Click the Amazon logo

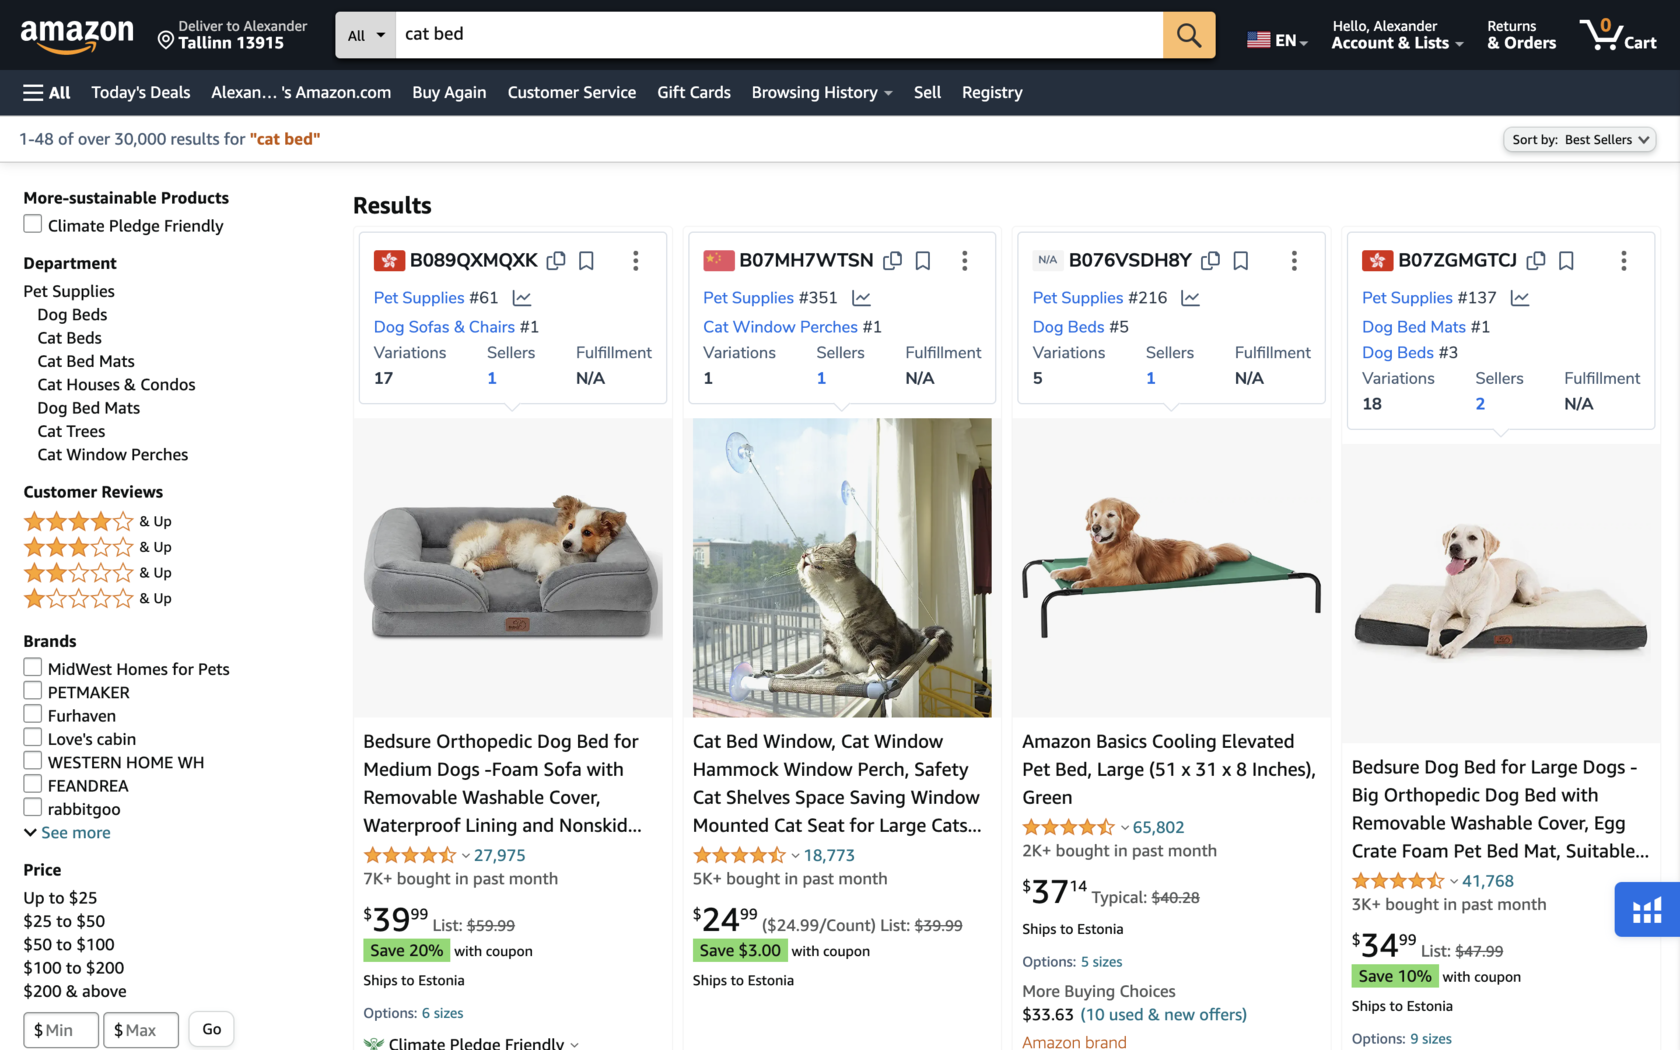[77, 35]
